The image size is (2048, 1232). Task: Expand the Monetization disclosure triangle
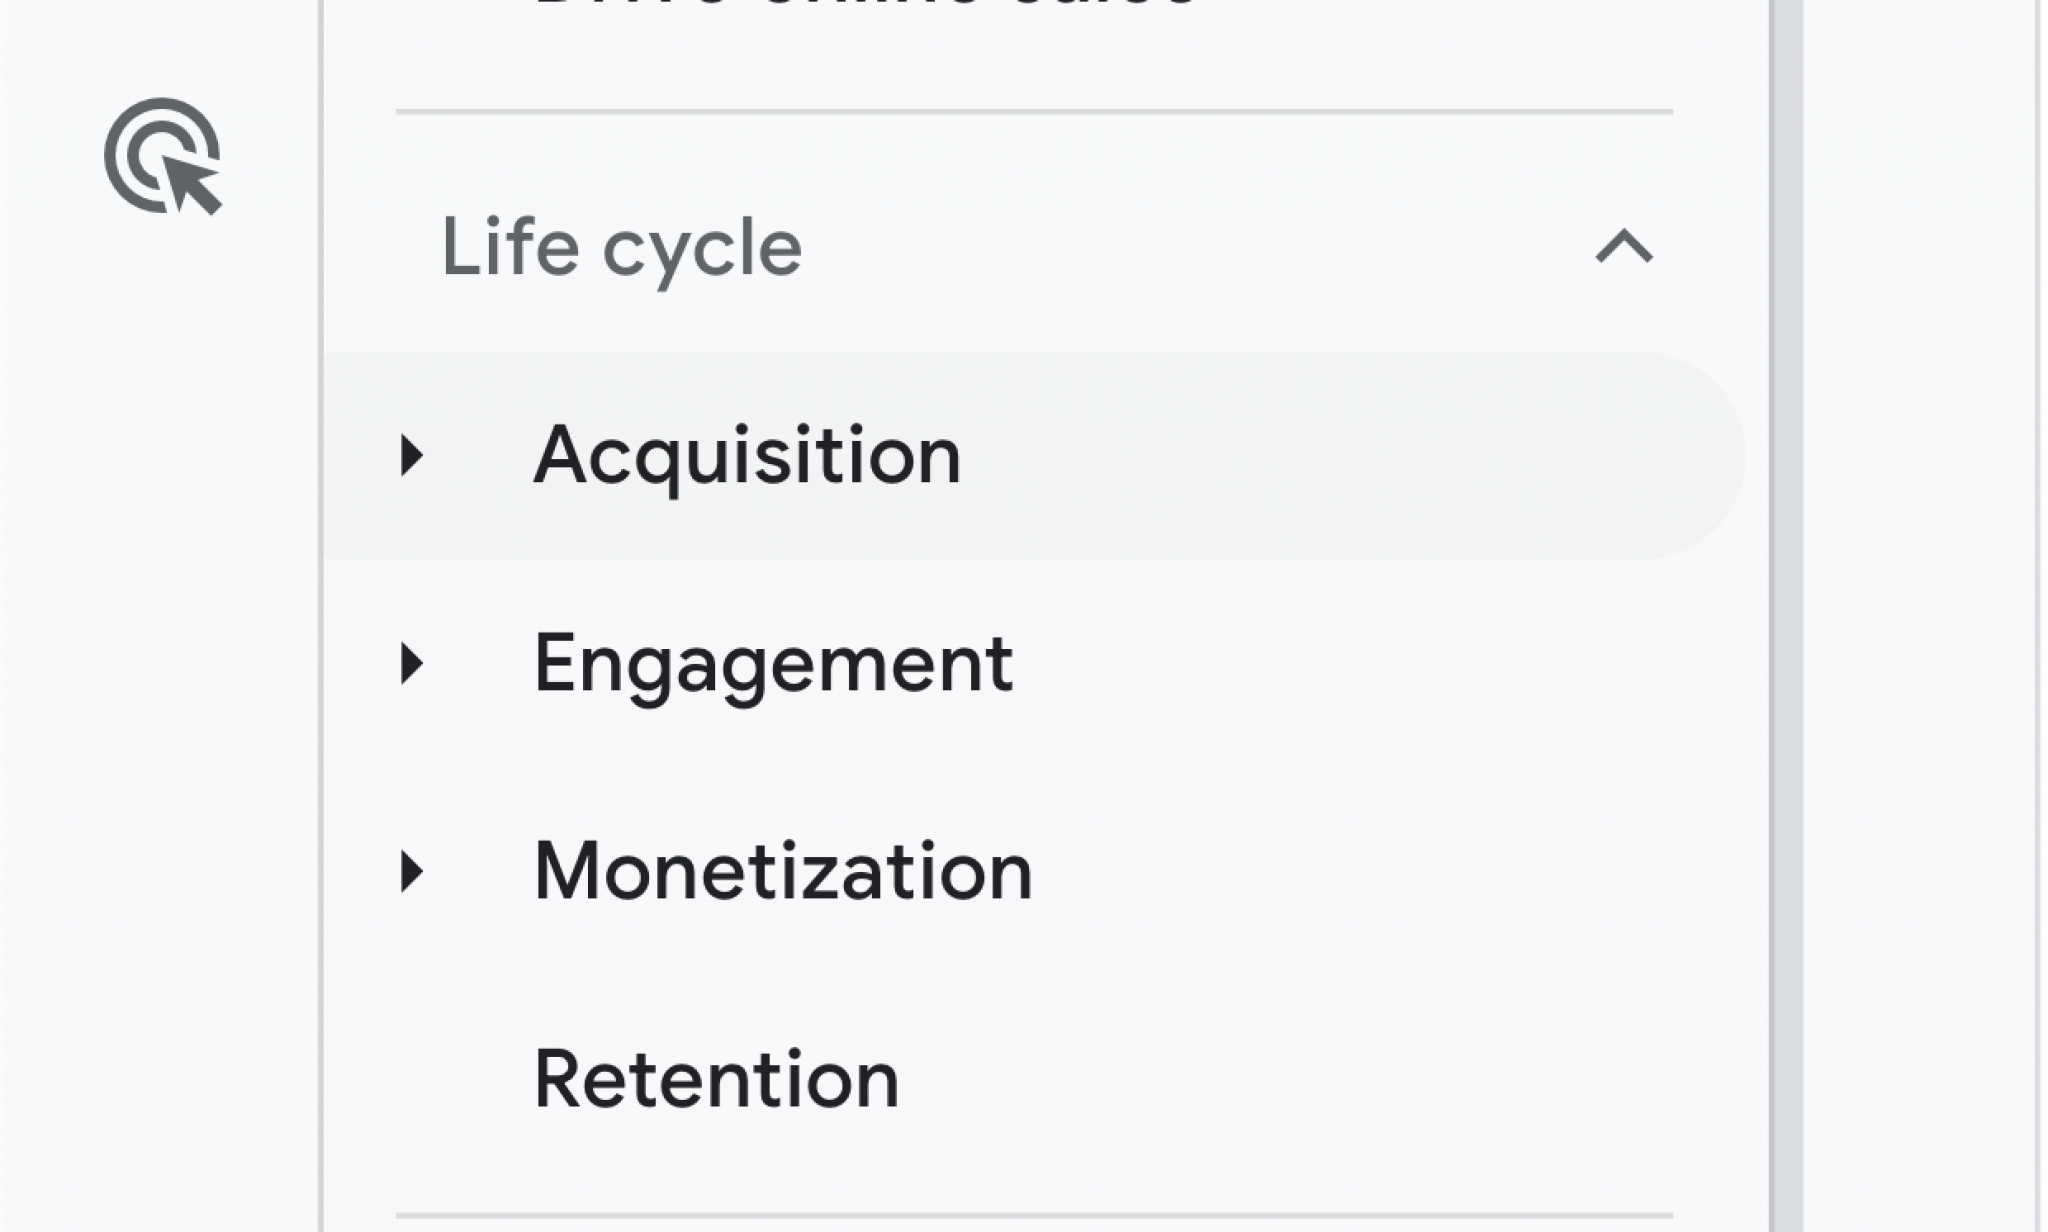click(x=411, y=871)
